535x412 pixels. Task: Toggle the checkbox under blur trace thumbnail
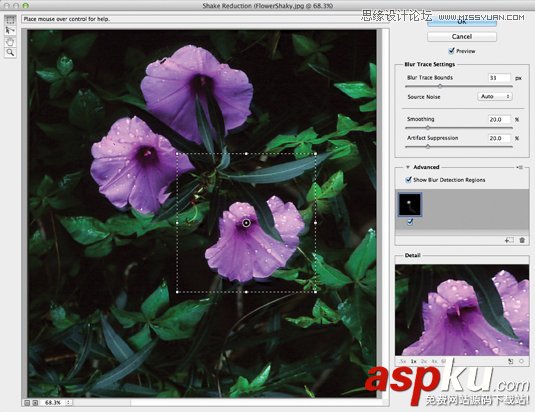tap(410, 222)
